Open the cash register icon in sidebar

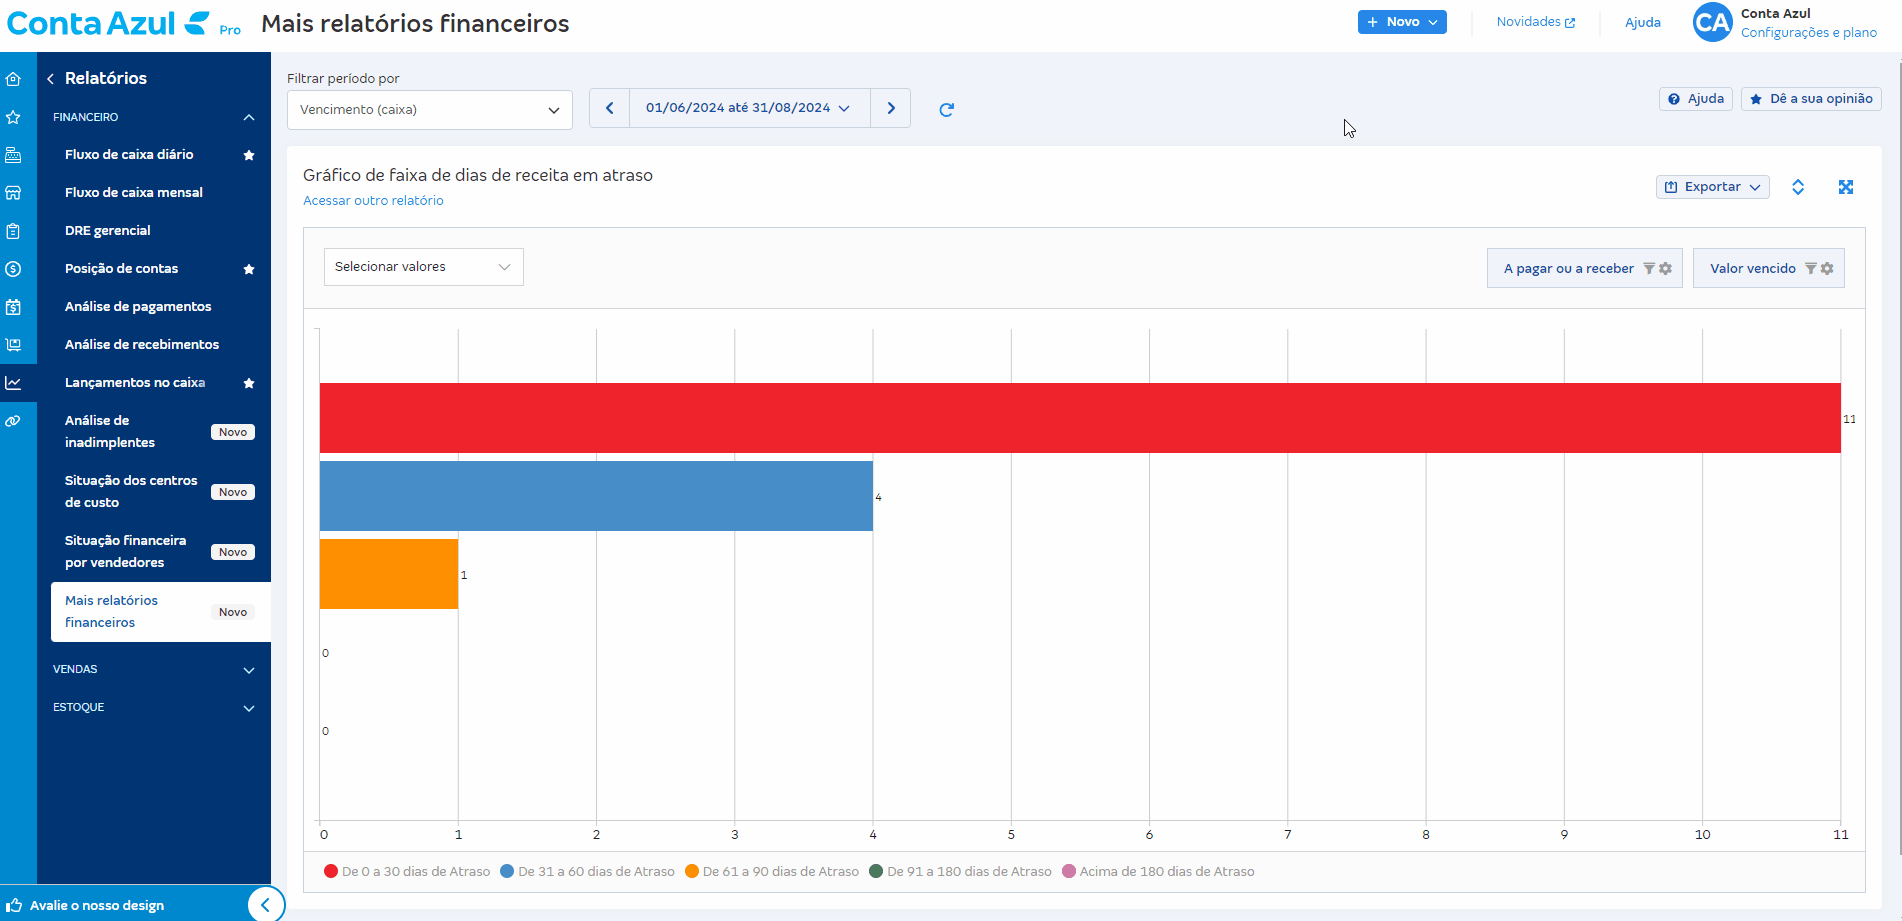click(x=13, y=155)
